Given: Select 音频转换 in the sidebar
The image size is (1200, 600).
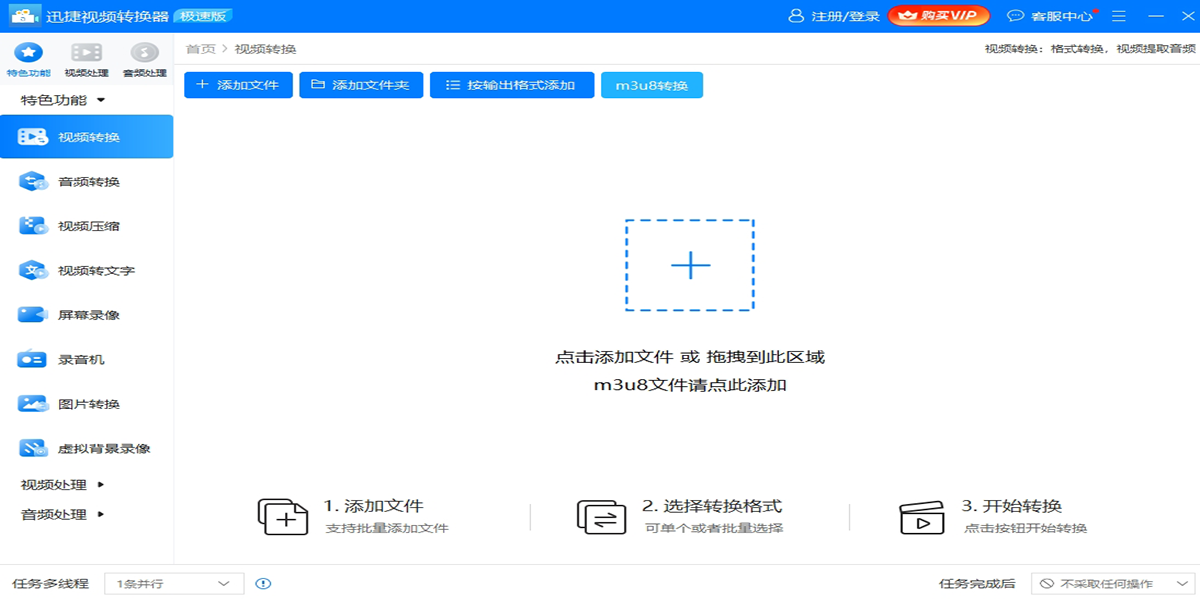Looking at the screenshot, I should point(87,182).
